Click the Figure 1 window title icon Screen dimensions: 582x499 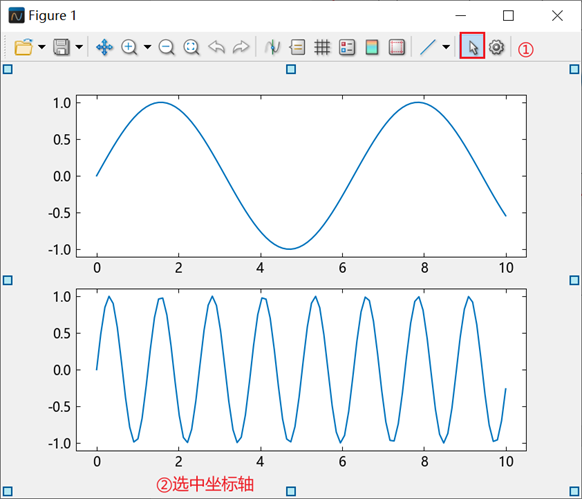tap(17, 16)
